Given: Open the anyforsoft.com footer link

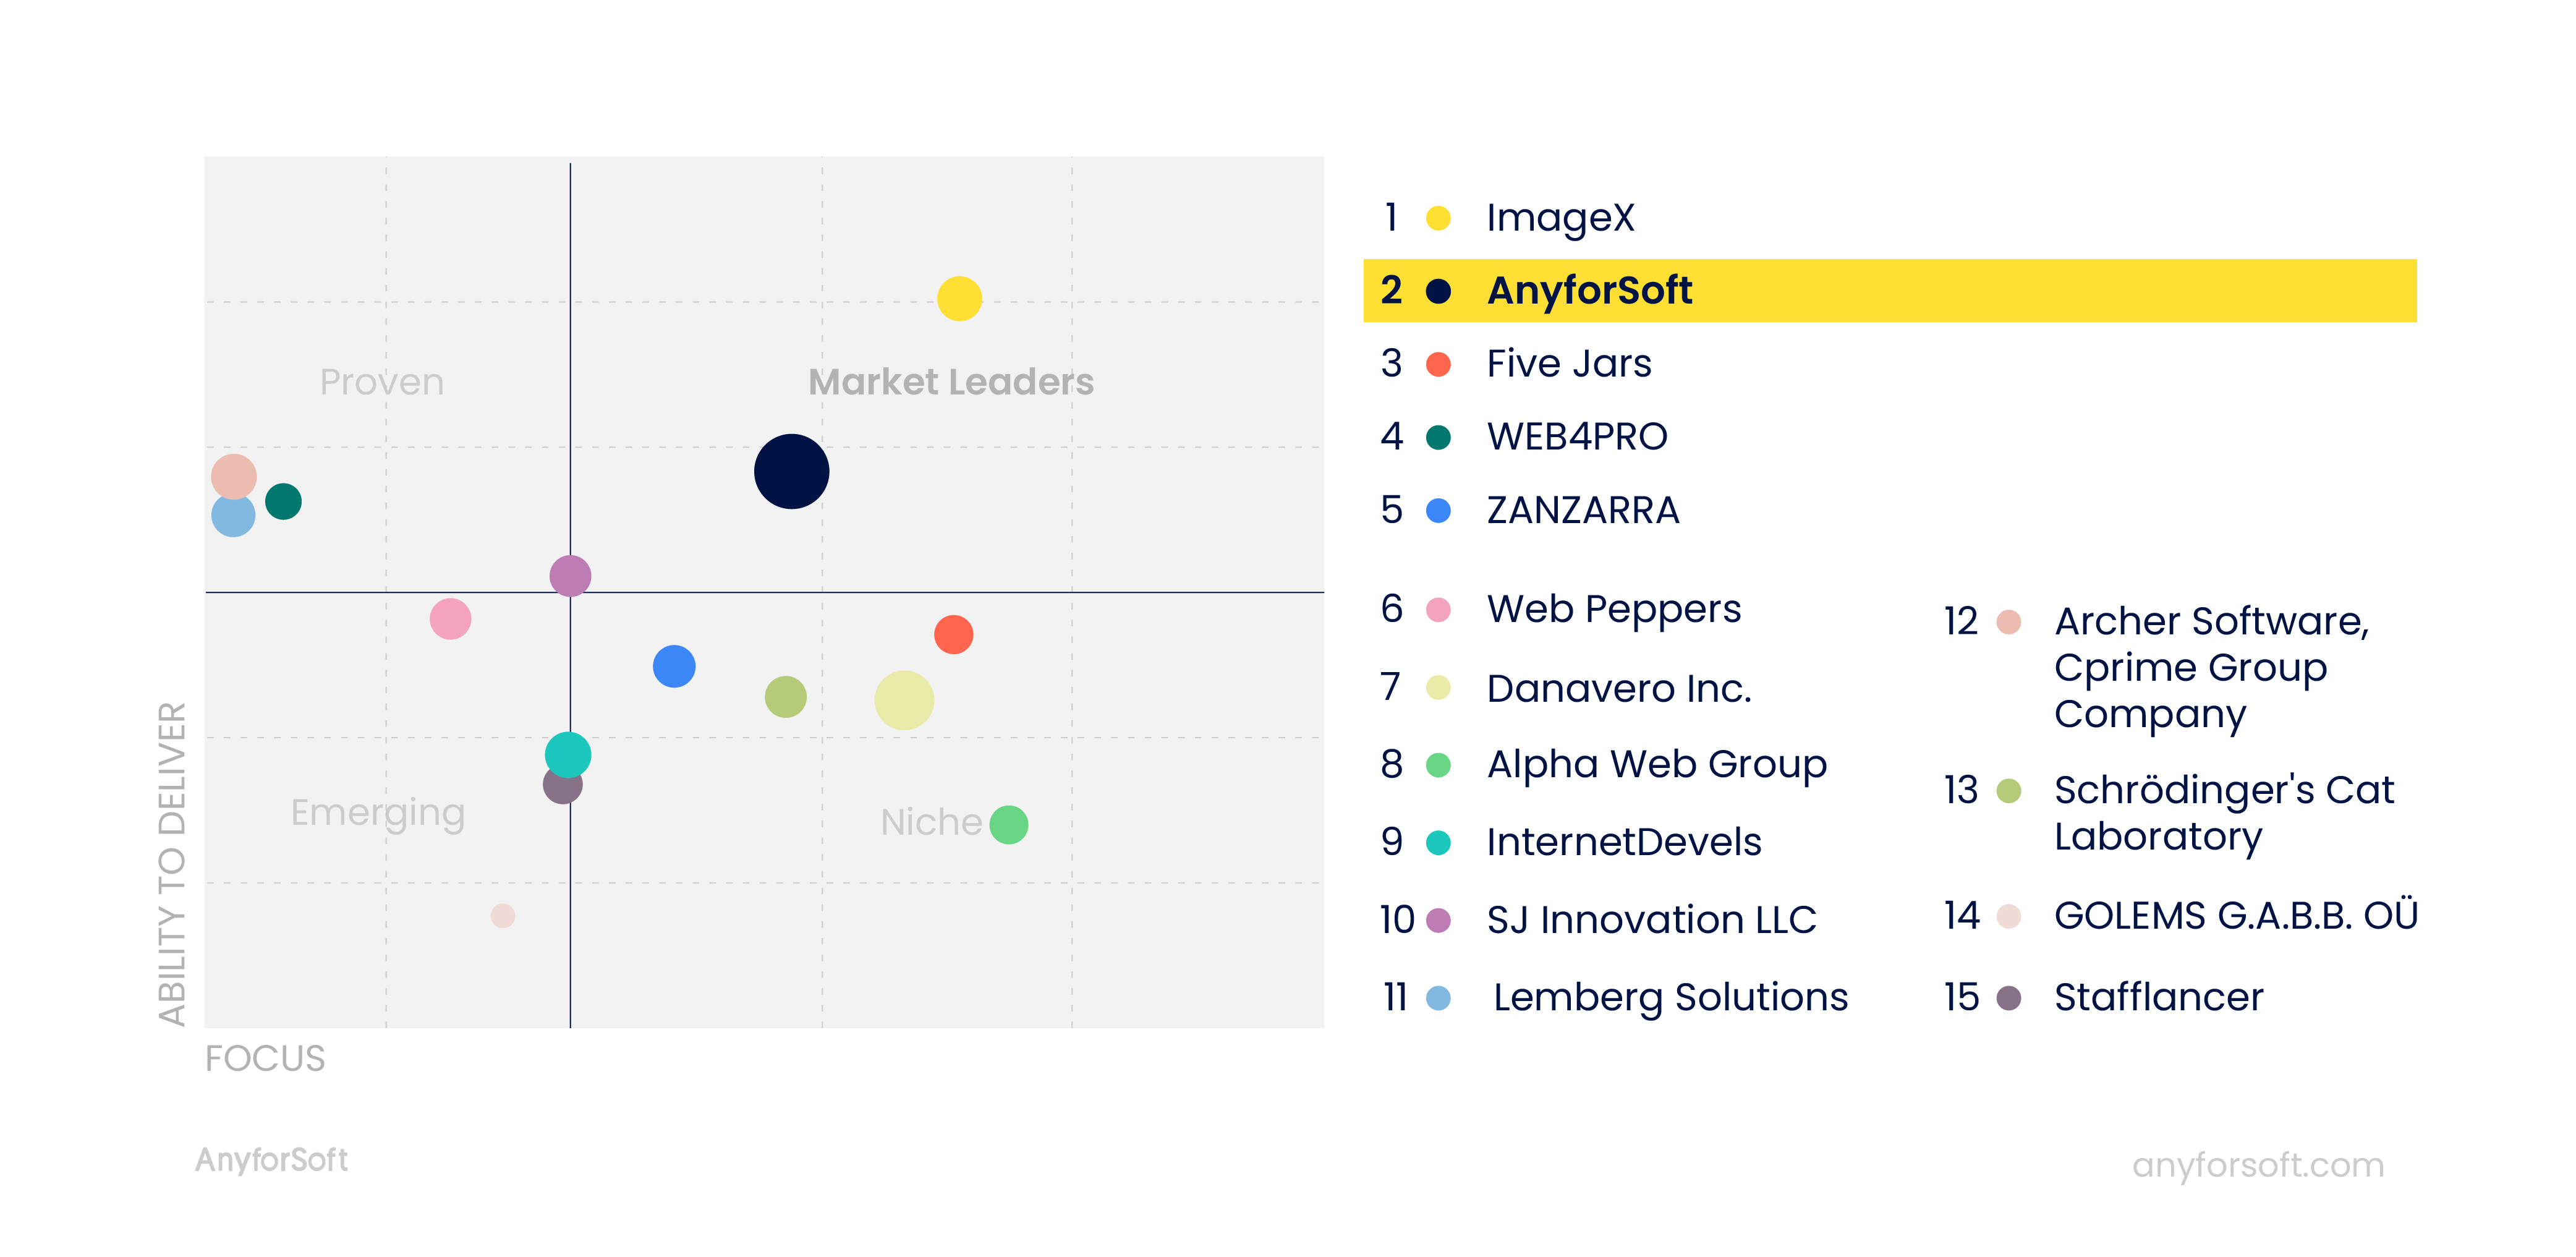Looking at the screenshot, I should pos(2258,1164).
